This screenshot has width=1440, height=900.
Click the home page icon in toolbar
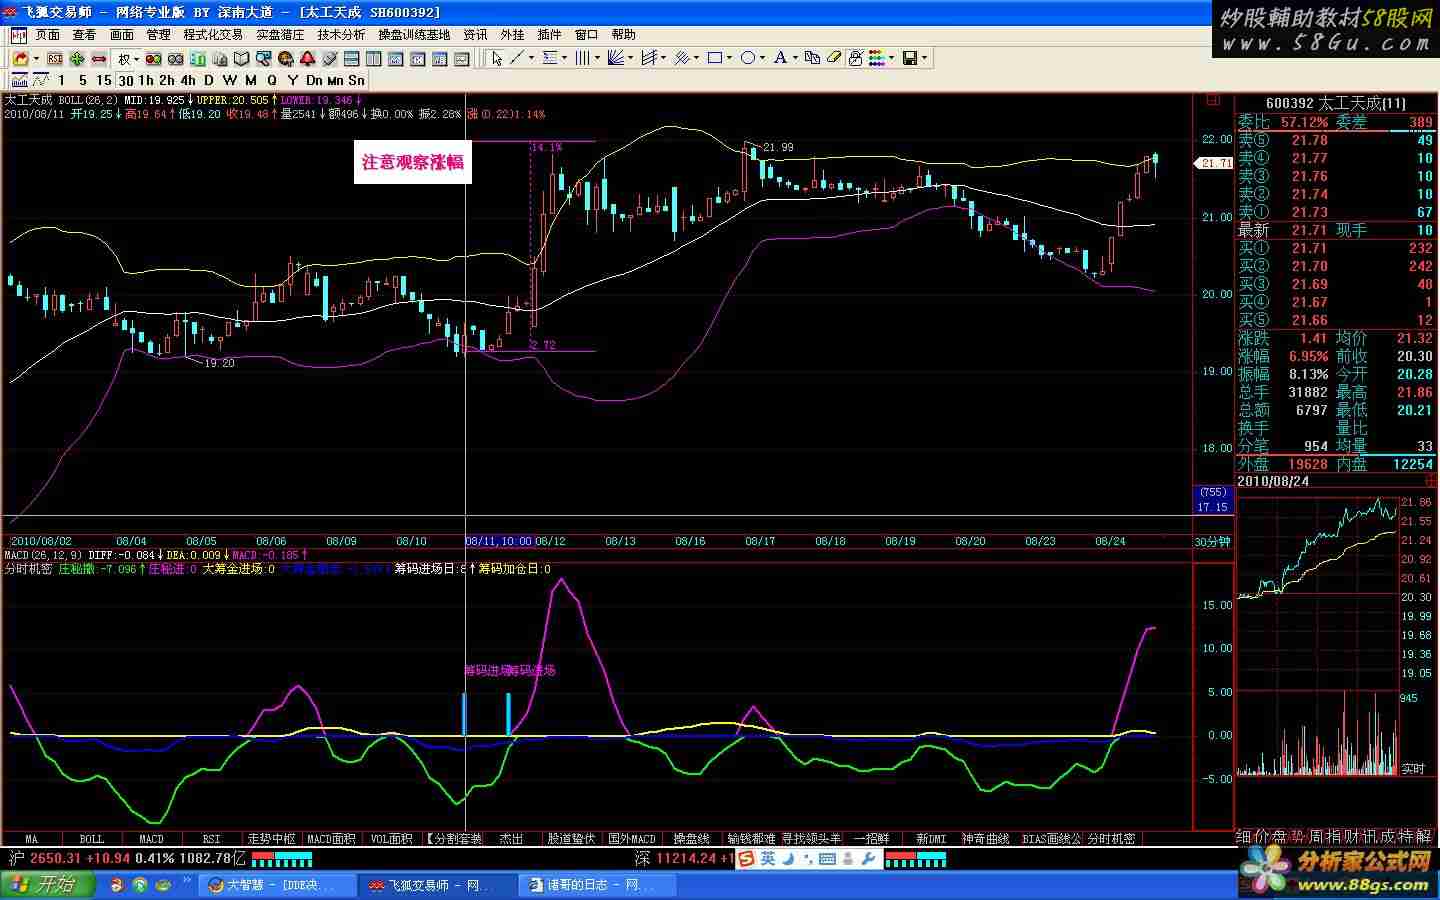(20, 59)
